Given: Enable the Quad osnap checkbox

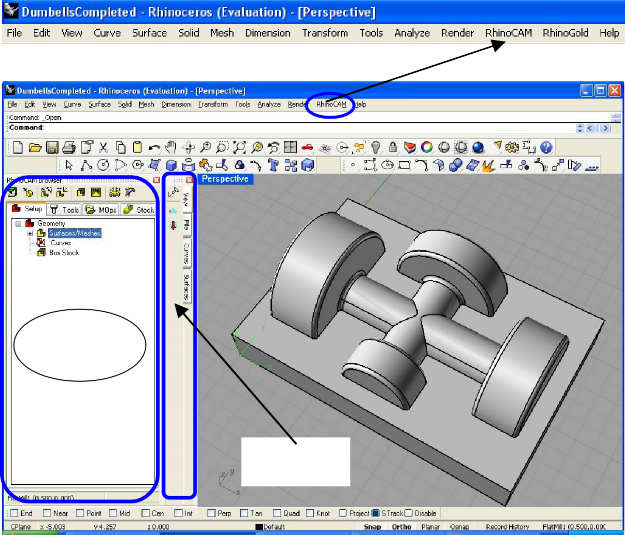Looking at the screenshot, I should pyautogui.click(x=277, y=513).
